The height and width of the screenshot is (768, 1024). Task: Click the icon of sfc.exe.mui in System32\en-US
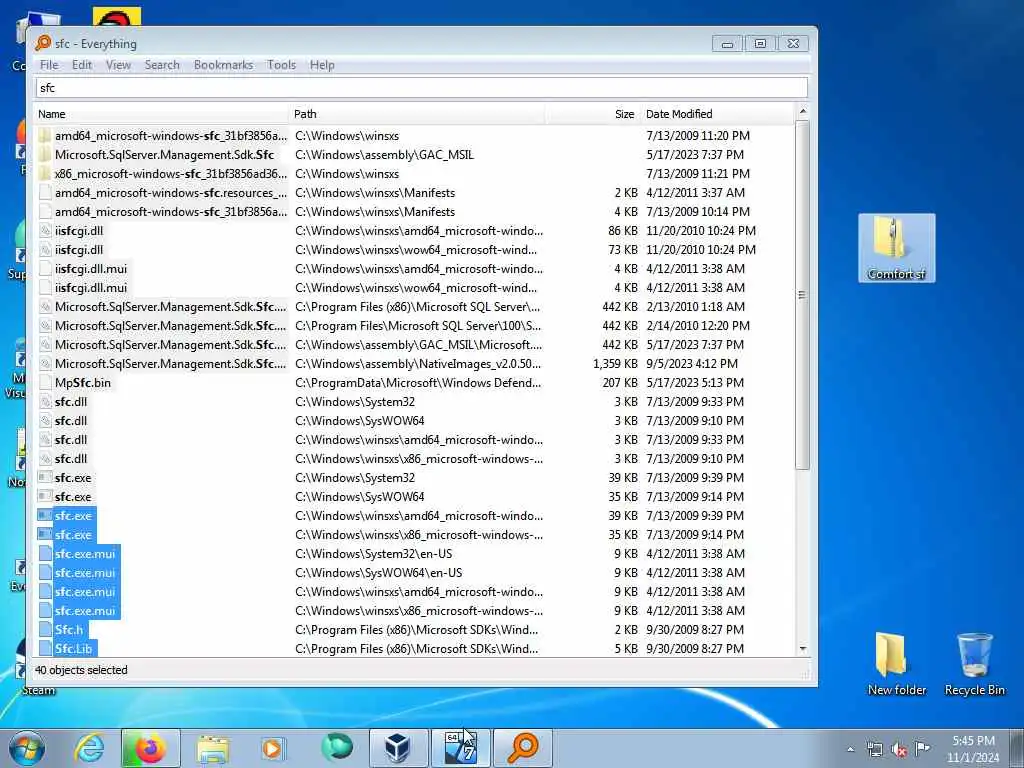tap(44, 554)
